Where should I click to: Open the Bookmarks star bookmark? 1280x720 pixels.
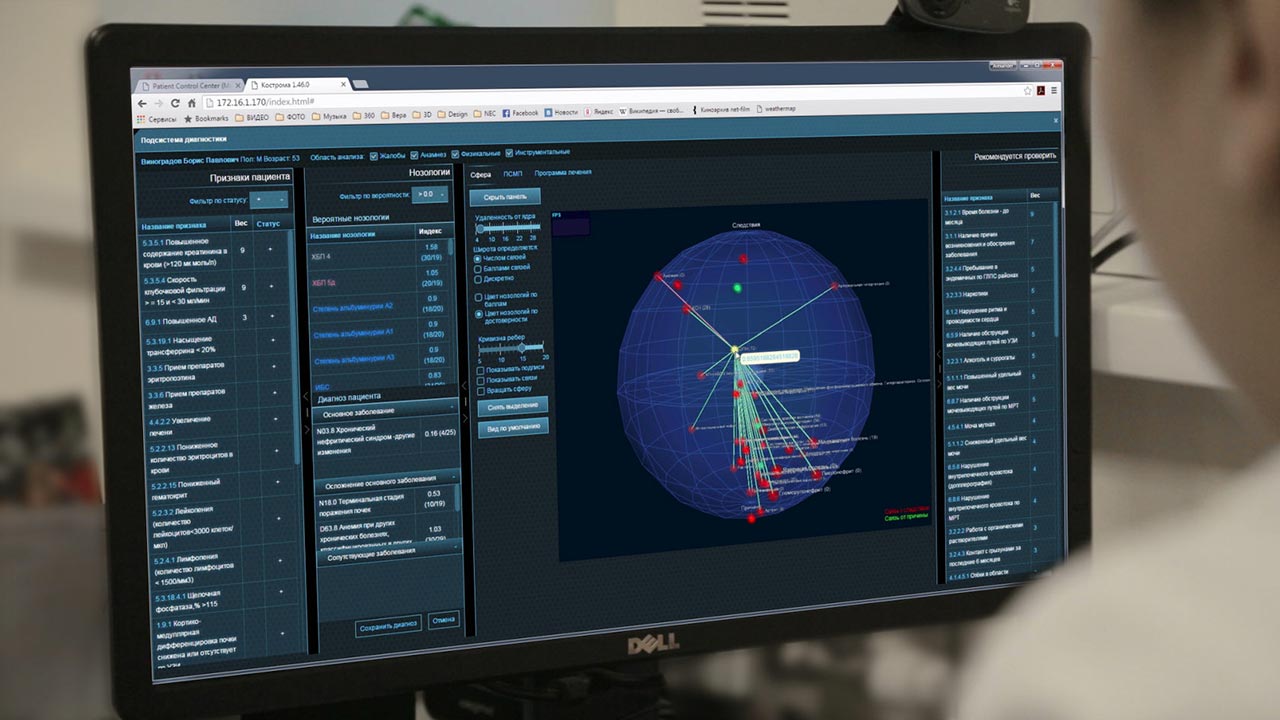point(207,118)
